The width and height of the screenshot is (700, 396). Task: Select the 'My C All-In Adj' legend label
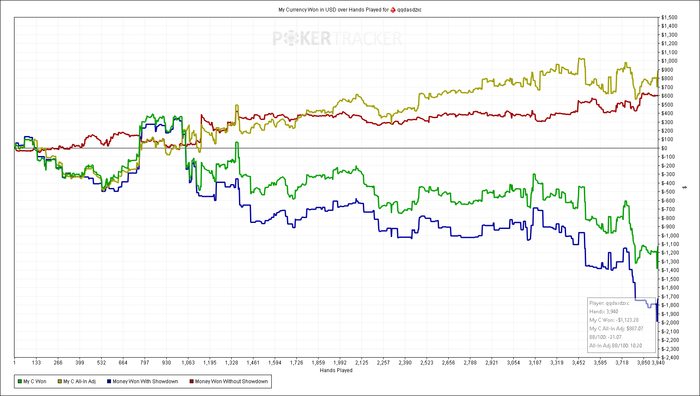click(x=79, y=382)
